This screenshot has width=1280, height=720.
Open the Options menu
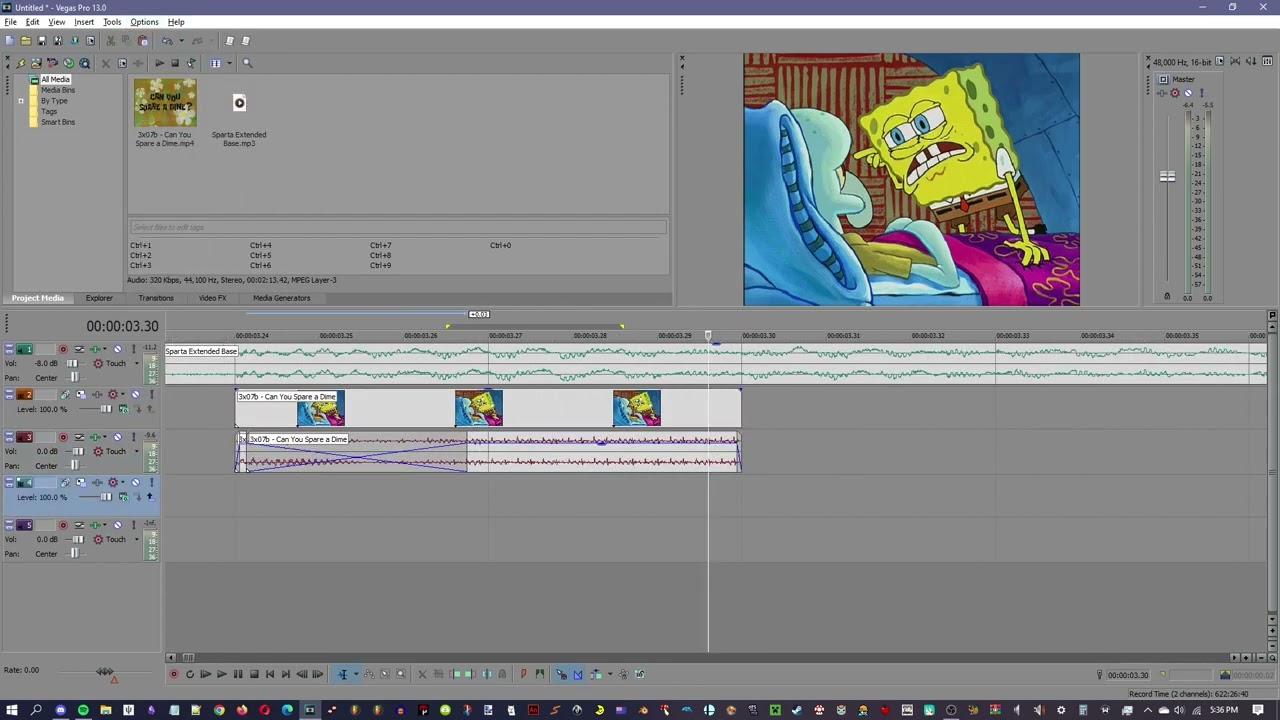tap(144, 22)
